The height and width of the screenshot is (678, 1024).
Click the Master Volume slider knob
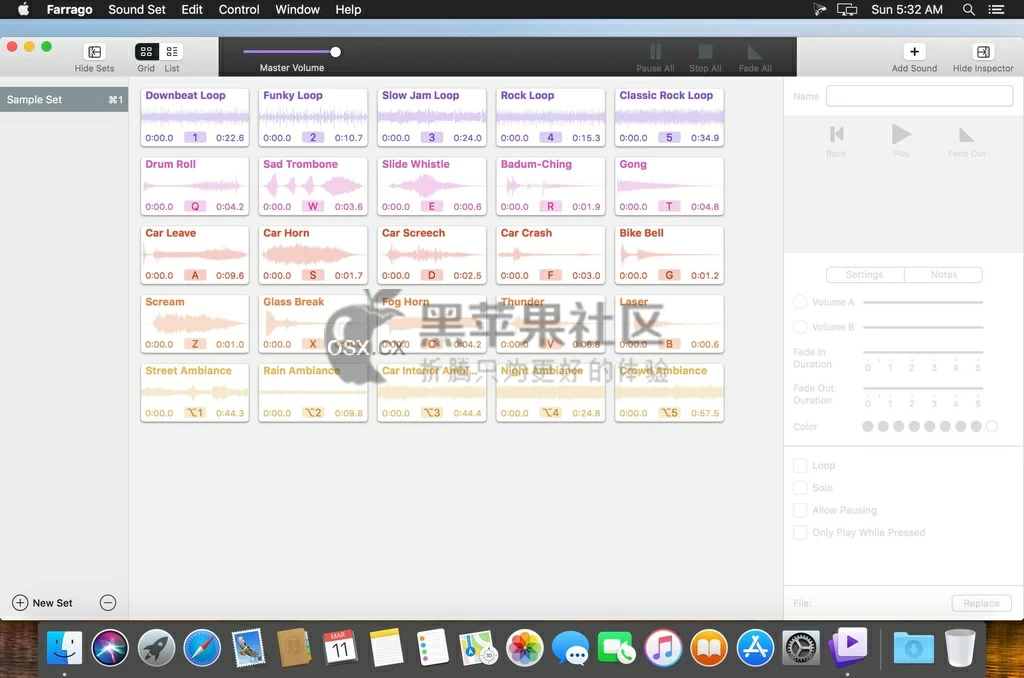coord(335,52)
